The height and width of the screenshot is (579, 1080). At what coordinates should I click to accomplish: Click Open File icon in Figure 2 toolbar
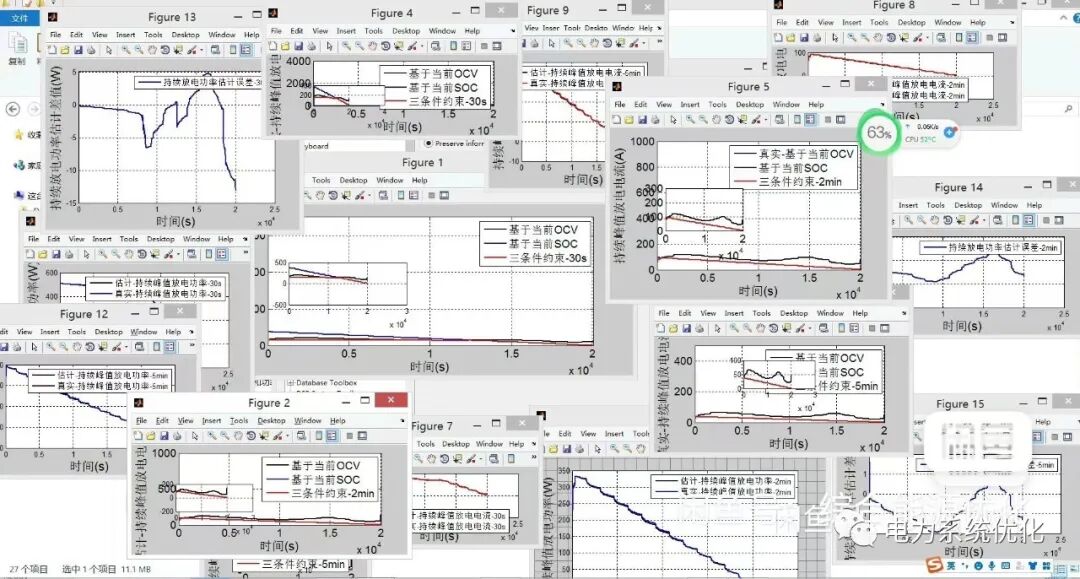152,436
